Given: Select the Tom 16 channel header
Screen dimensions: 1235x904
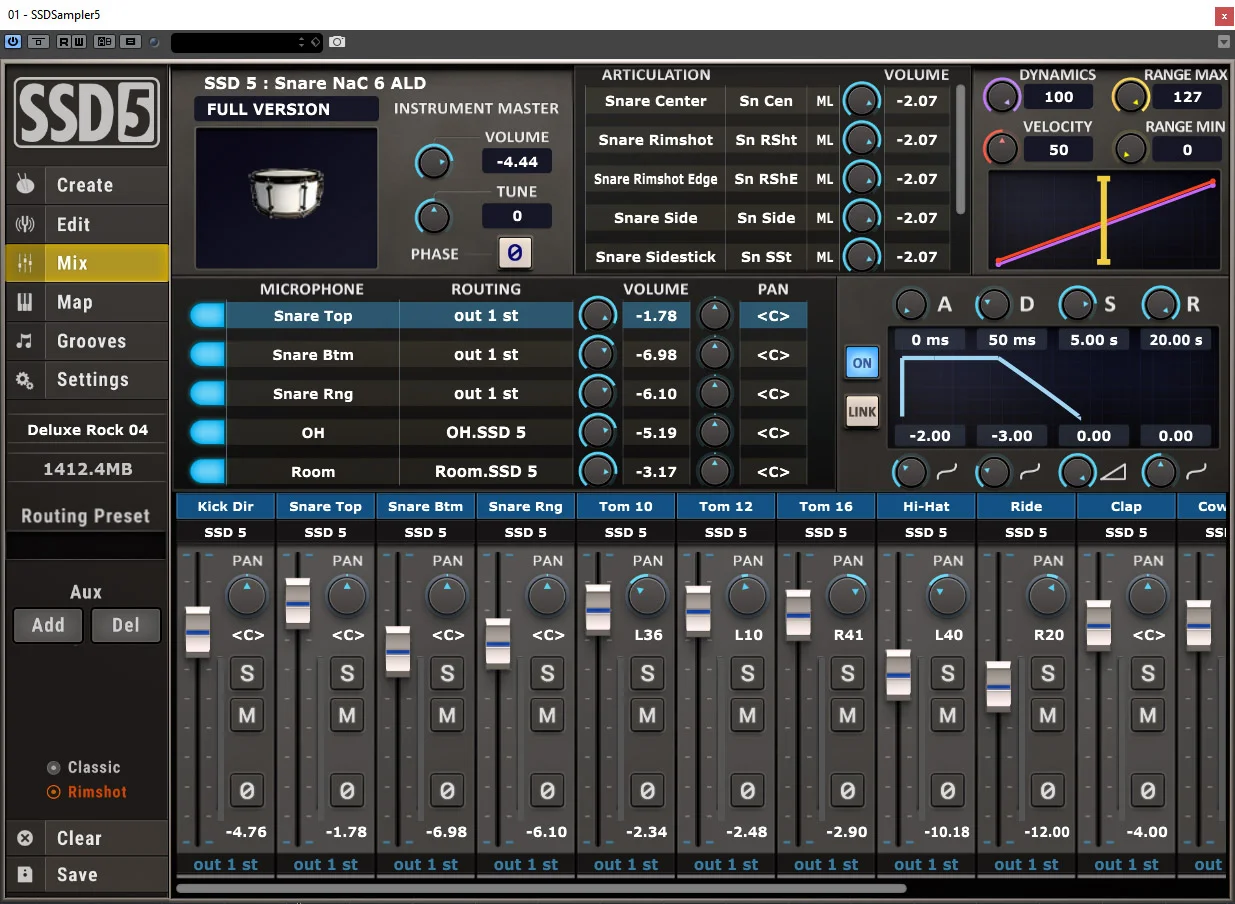Looking at the screenshot, I should point(826,507).
